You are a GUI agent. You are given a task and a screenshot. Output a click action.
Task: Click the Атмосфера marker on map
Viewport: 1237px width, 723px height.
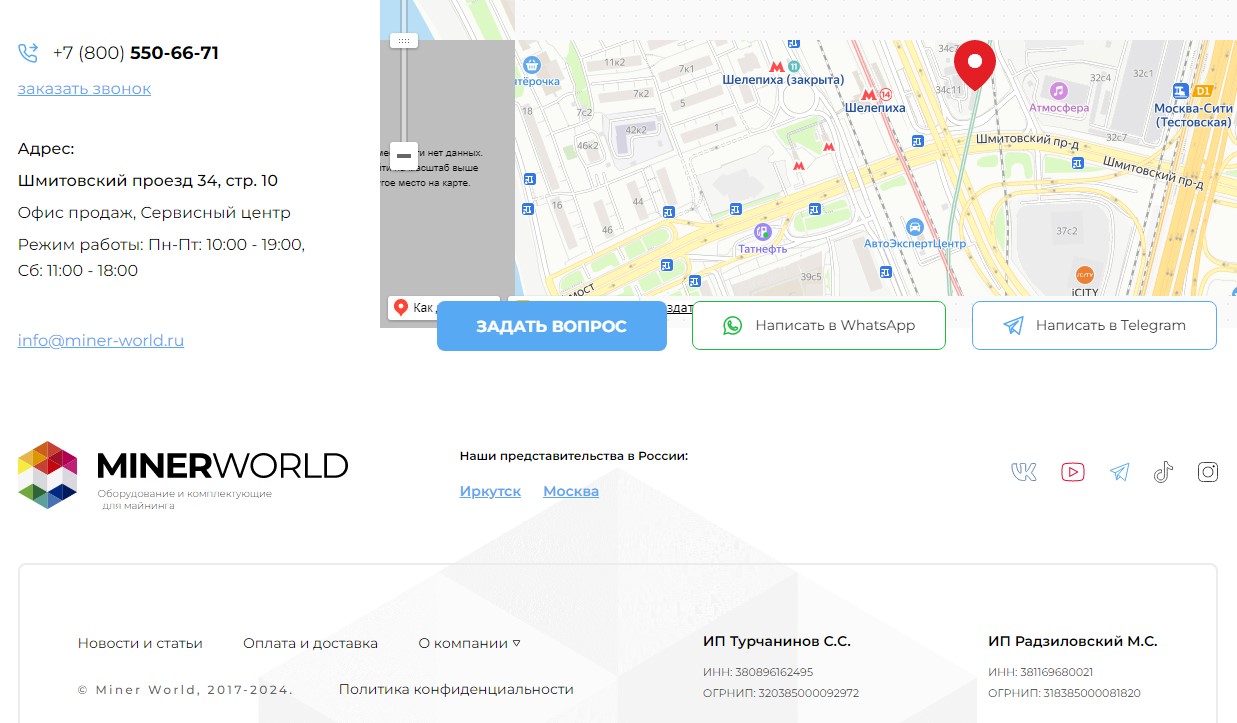1058,91
